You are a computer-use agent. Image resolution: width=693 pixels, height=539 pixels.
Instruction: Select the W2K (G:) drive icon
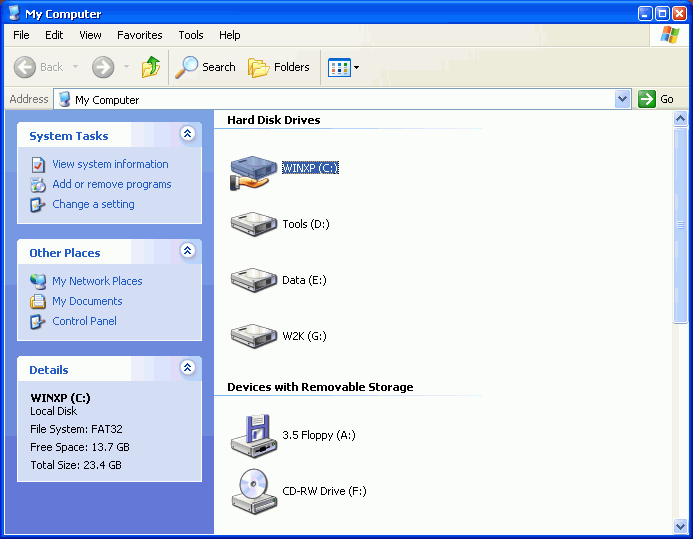click(x=253, y=336)
